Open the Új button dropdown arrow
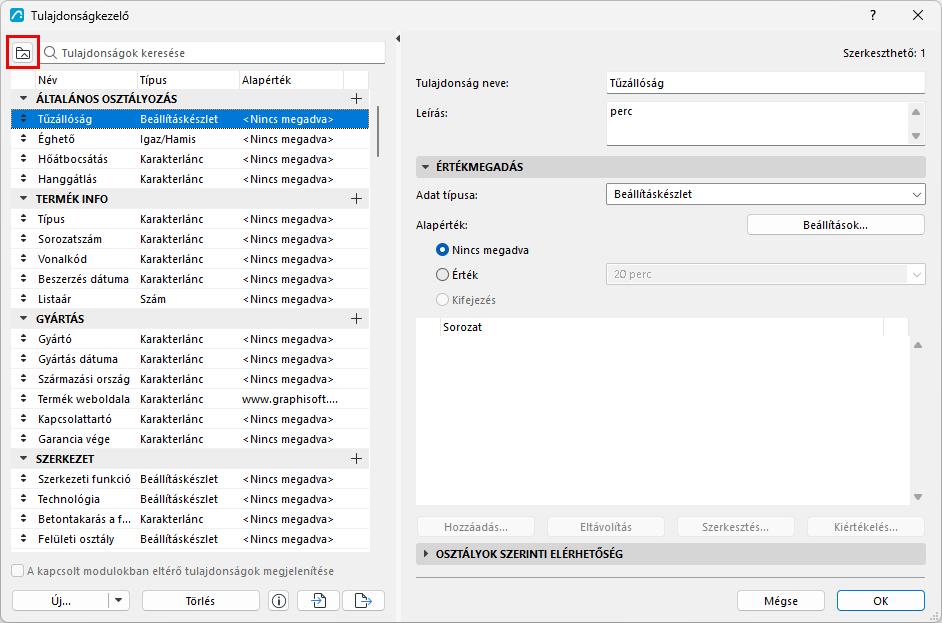Viewport: 942px width, 623px height. (x=119, y=601)
